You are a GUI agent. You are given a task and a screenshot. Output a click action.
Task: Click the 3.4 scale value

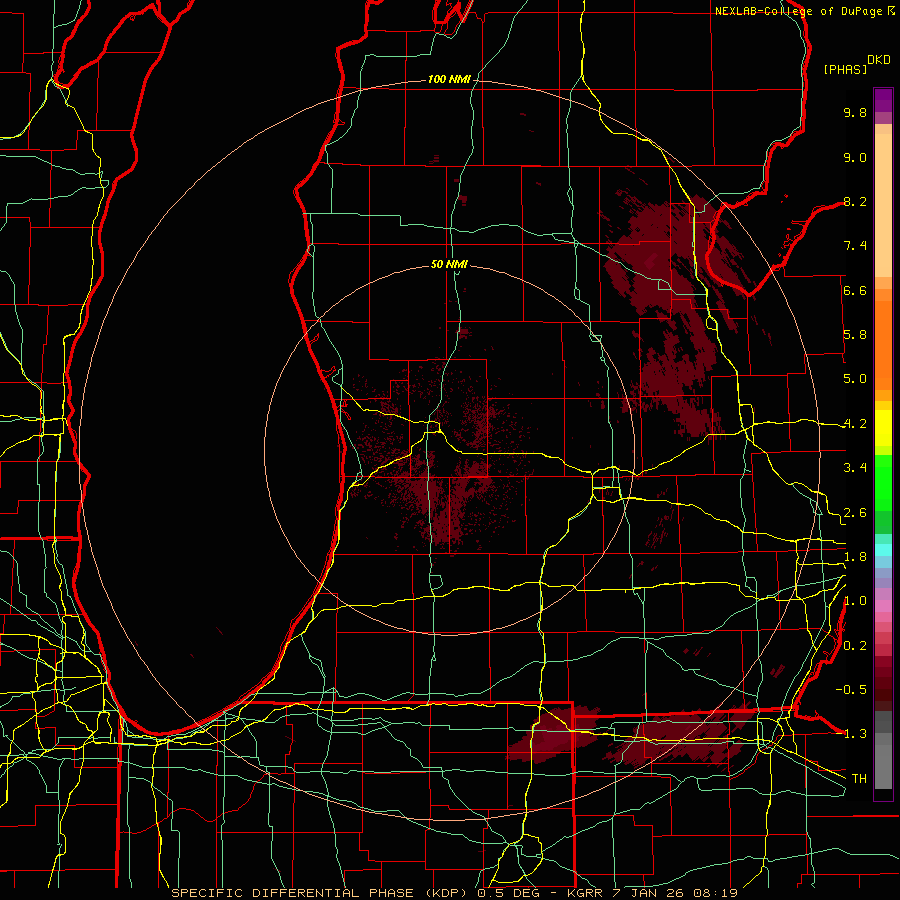[855, 468]
